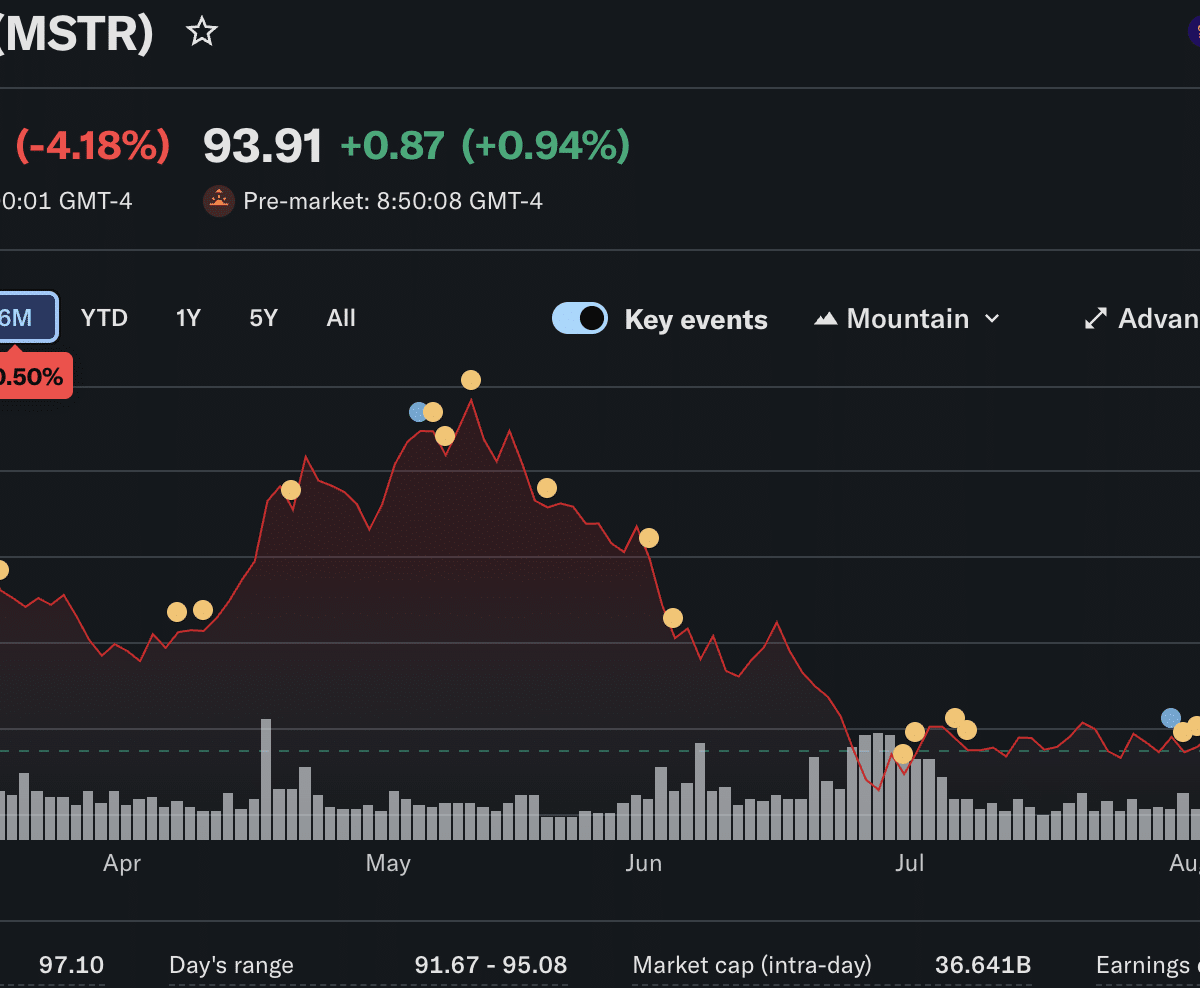Viewport: 1200px width, 988px height.
Task: Select yellow marker touching the blue May marker
Action: [433, 412]
